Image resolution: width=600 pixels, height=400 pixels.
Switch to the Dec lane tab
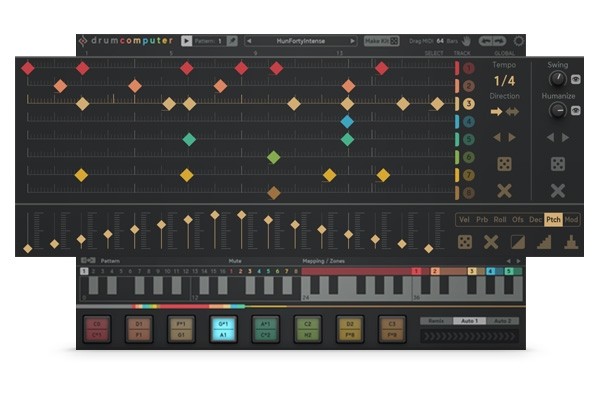coord(535,220)
